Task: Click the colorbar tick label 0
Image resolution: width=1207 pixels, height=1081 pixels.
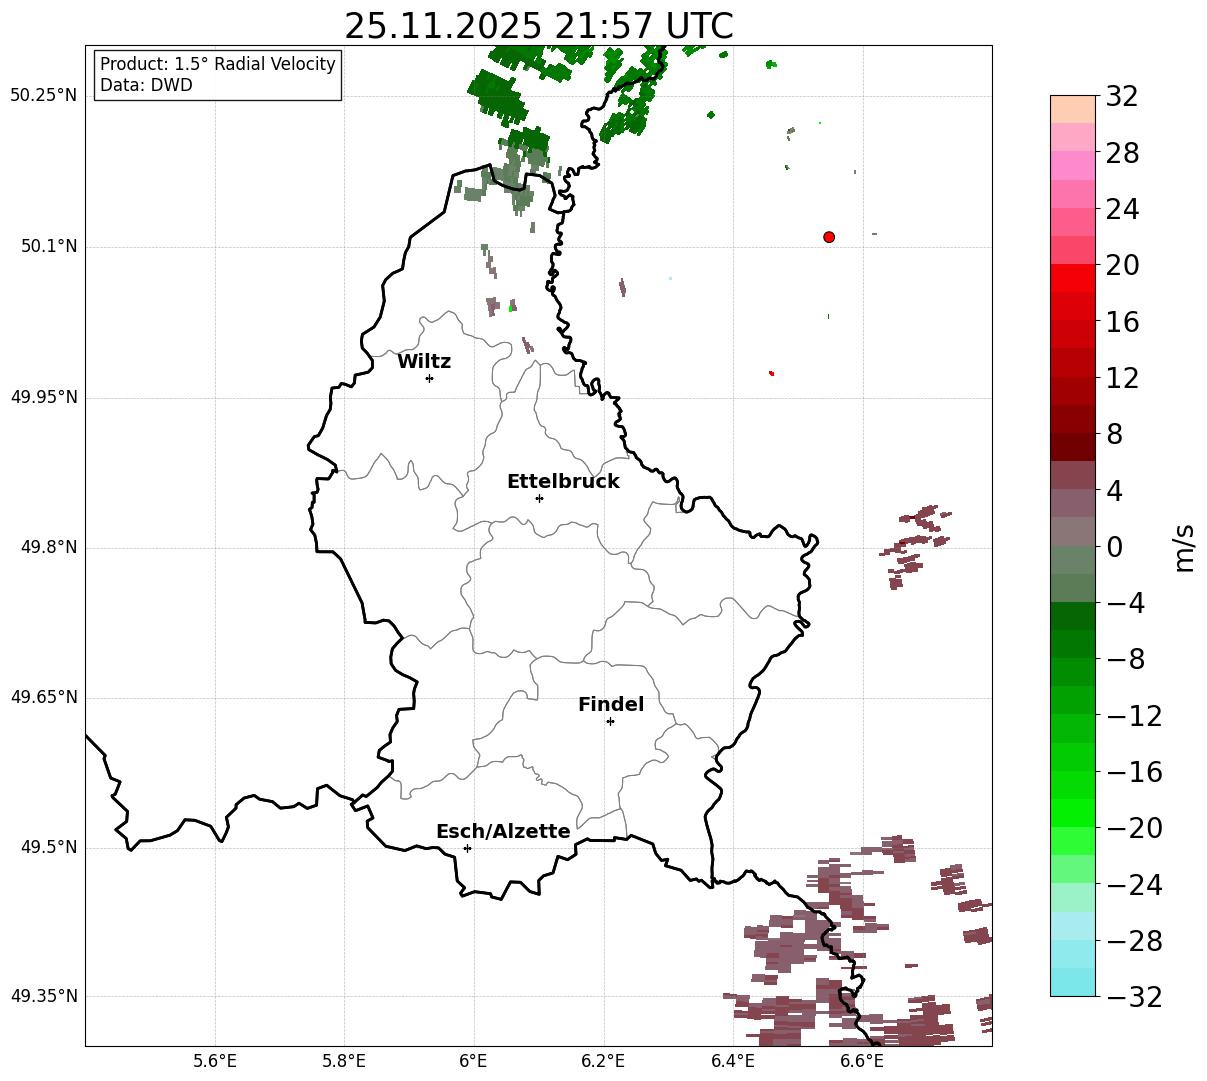Action: click(1114, 547)
